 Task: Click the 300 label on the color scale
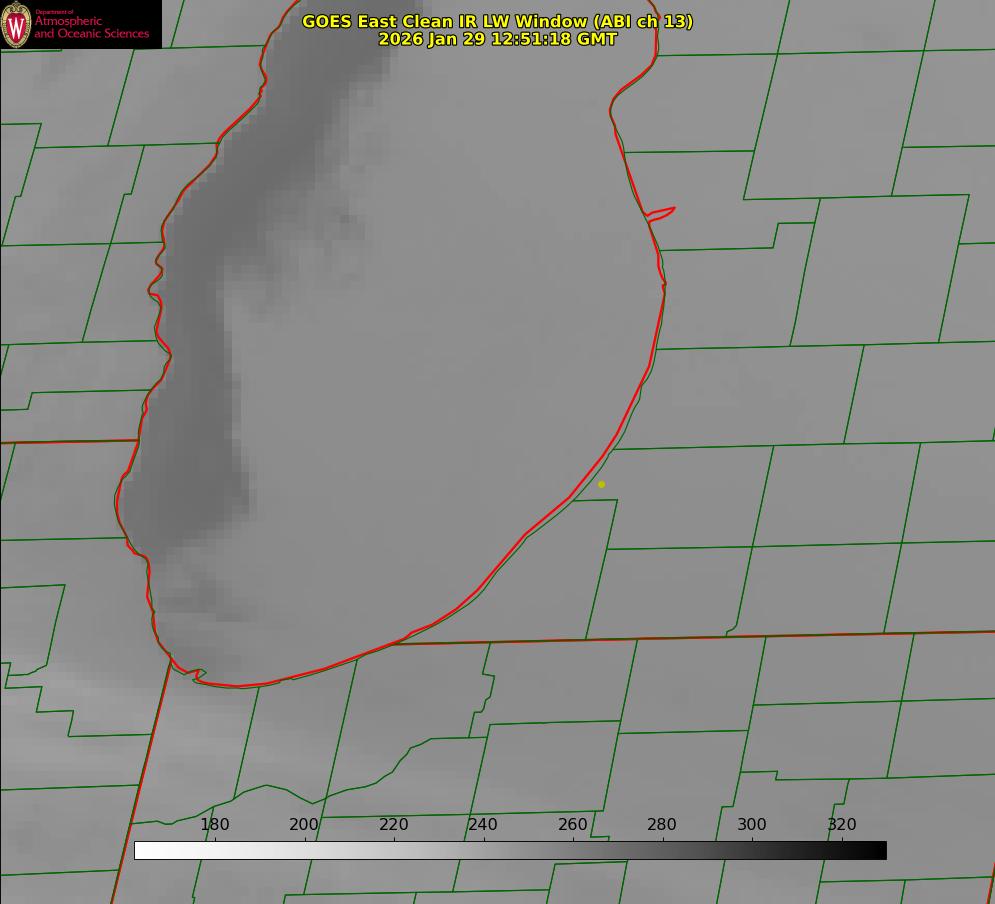coord(752,824)
